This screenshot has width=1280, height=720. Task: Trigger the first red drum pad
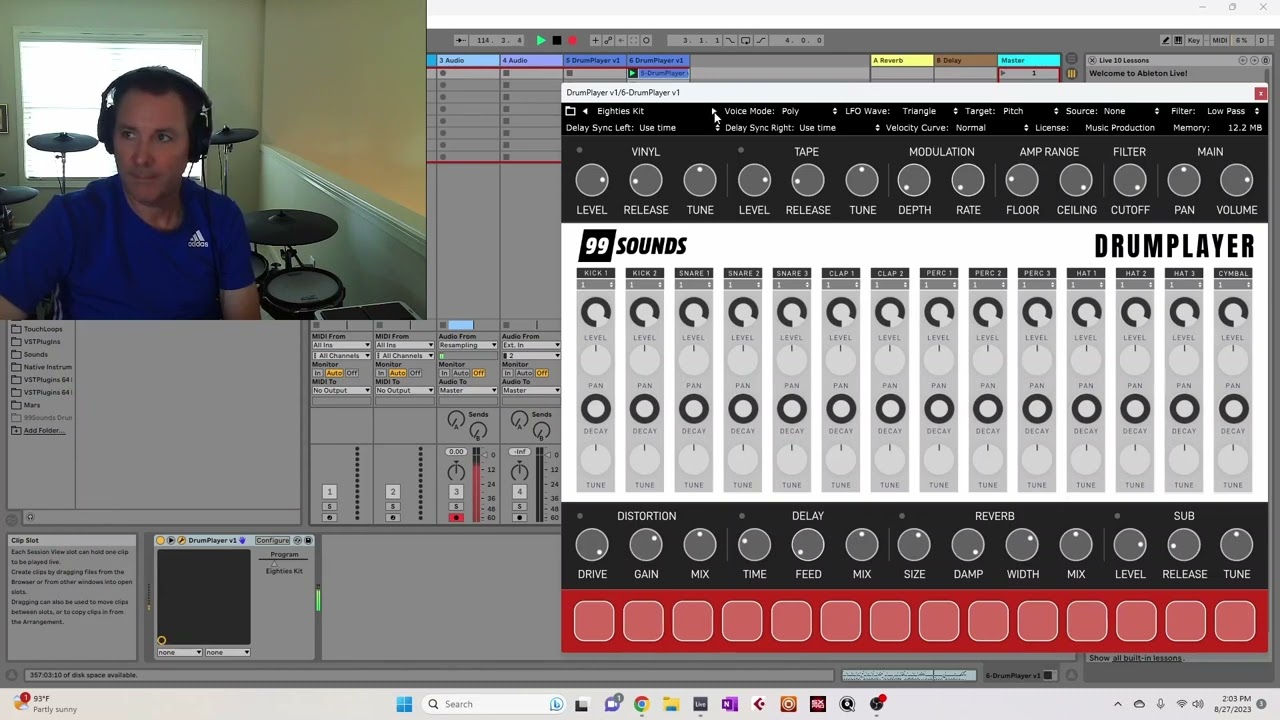point(594,621)
